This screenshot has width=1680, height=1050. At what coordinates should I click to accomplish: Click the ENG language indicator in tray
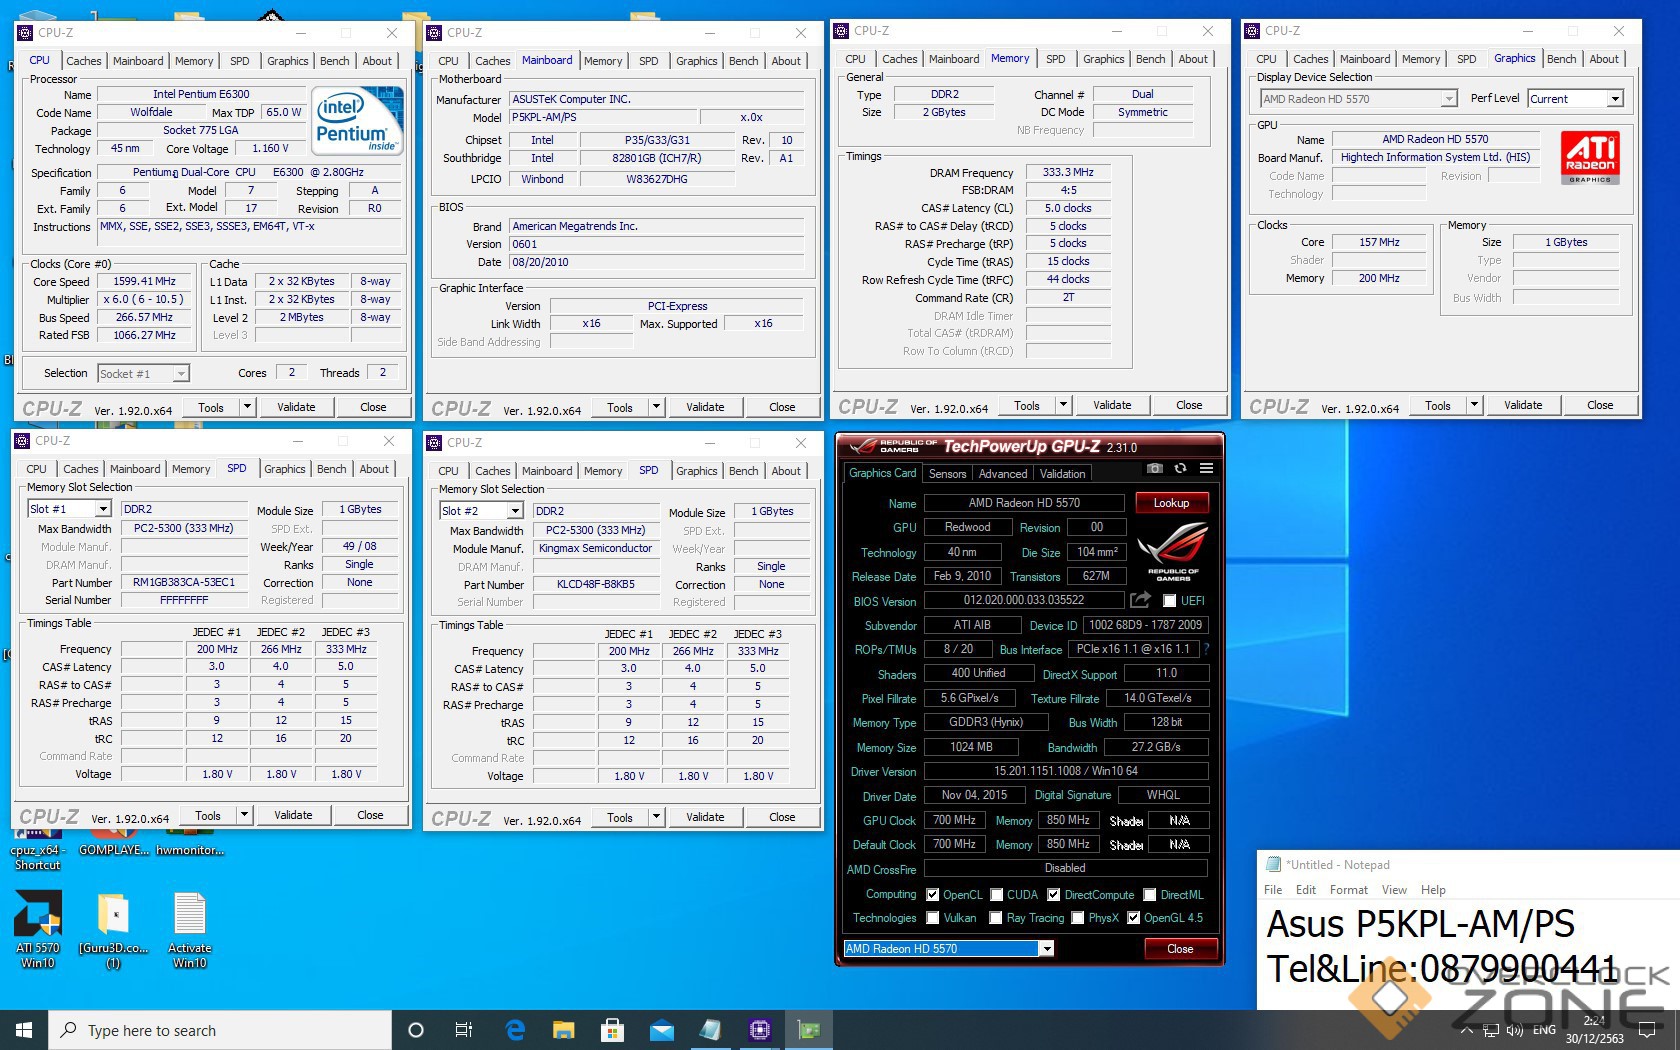tap(1544, 1030)
